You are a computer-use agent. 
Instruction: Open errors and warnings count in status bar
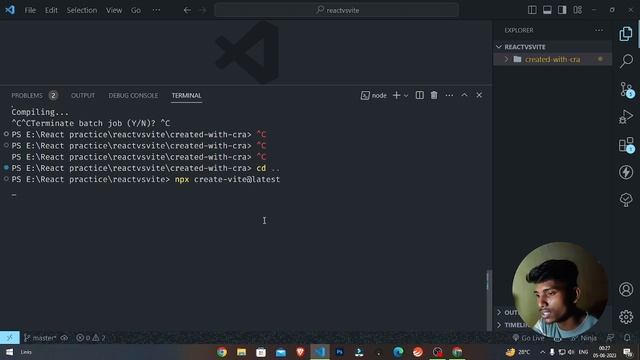[91, 338]
